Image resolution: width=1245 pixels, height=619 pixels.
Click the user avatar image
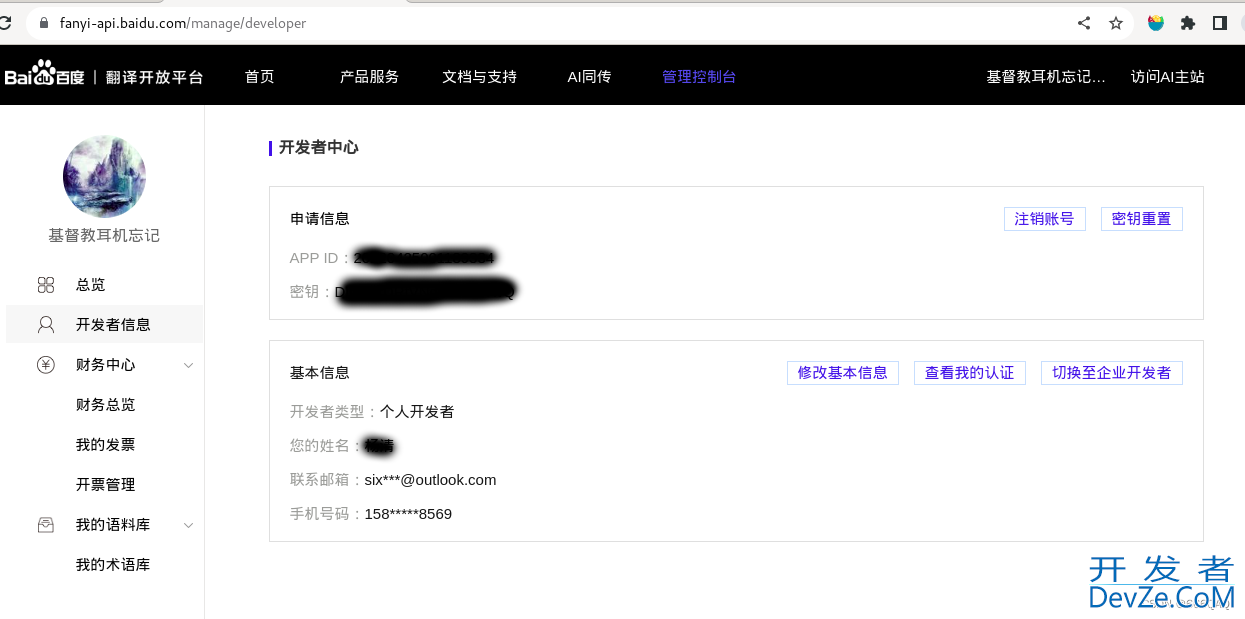click(104, 177)
